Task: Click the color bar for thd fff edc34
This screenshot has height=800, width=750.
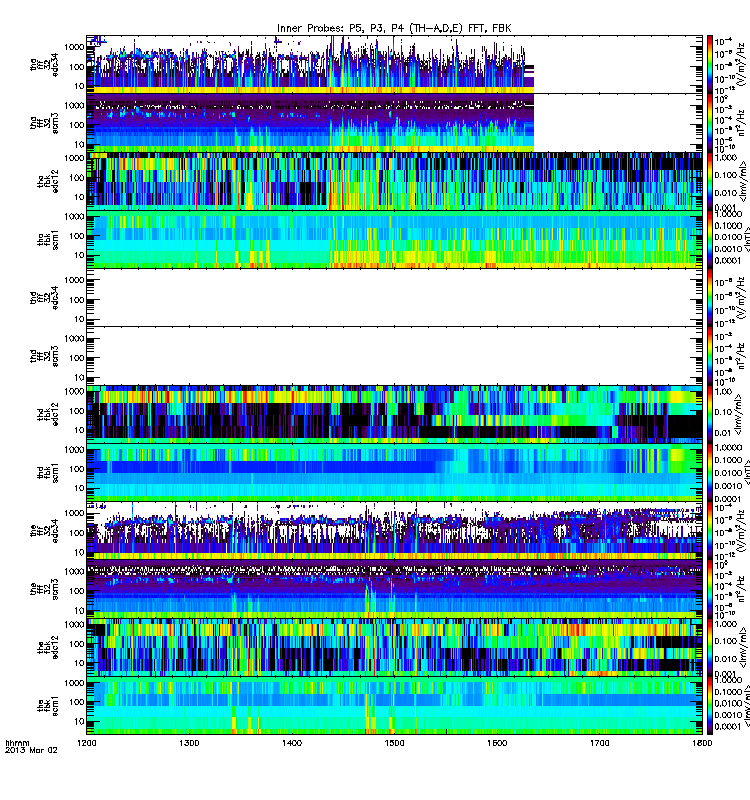Action: tap(710, 298)
